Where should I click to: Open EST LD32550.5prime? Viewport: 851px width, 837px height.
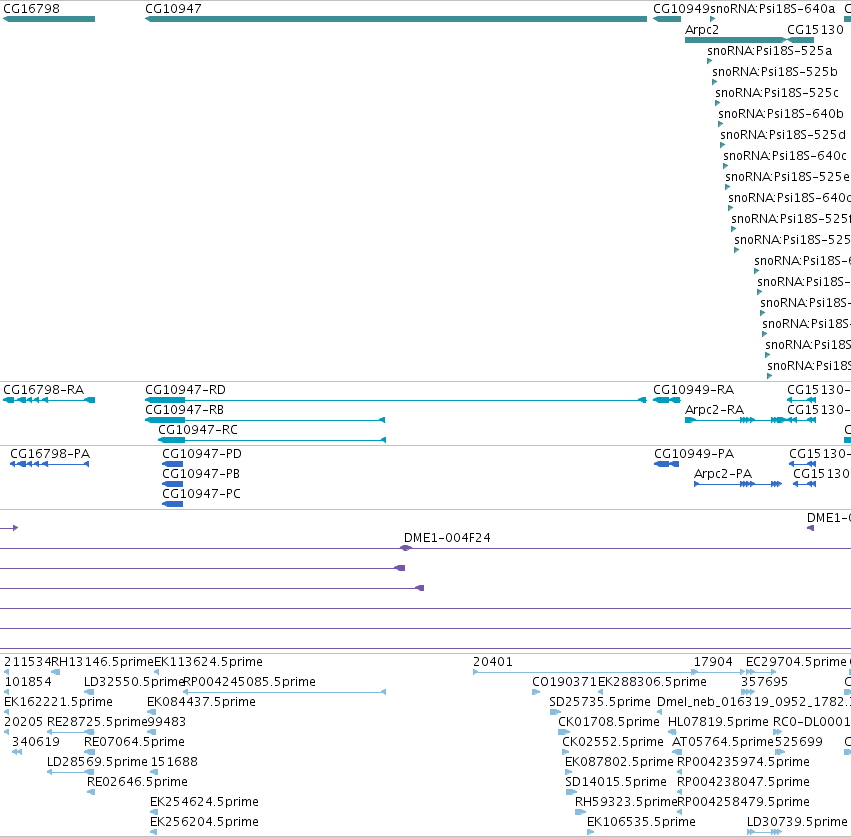pos(135,682)
